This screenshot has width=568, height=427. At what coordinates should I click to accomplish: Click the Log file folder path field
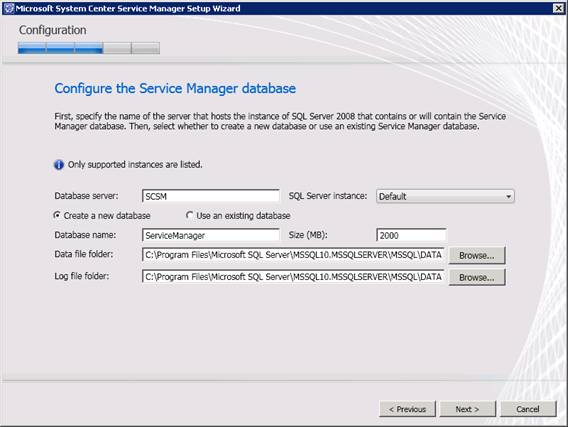(x=293, y=277)
